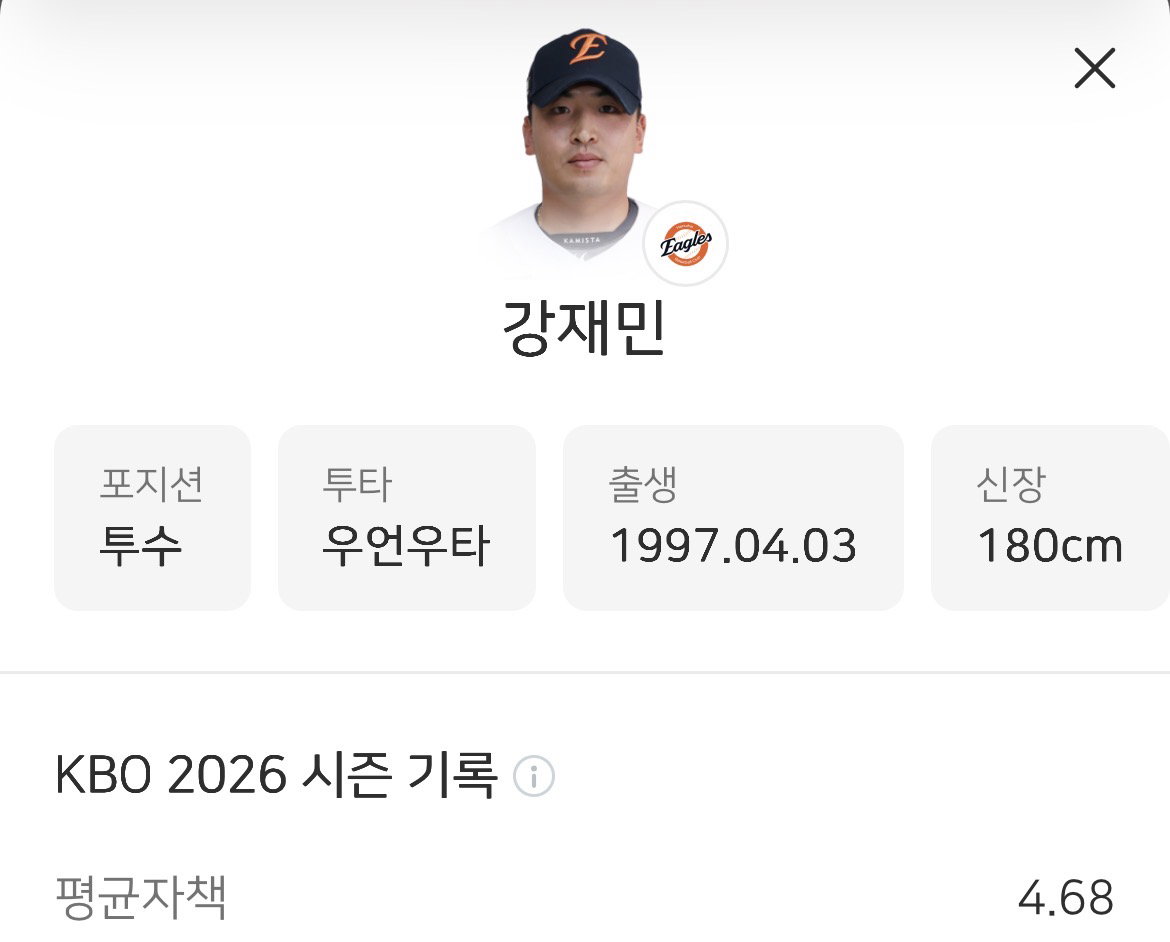Close the player profile with the X
Screen dimensions: 1170x942
coord(1095,68)
